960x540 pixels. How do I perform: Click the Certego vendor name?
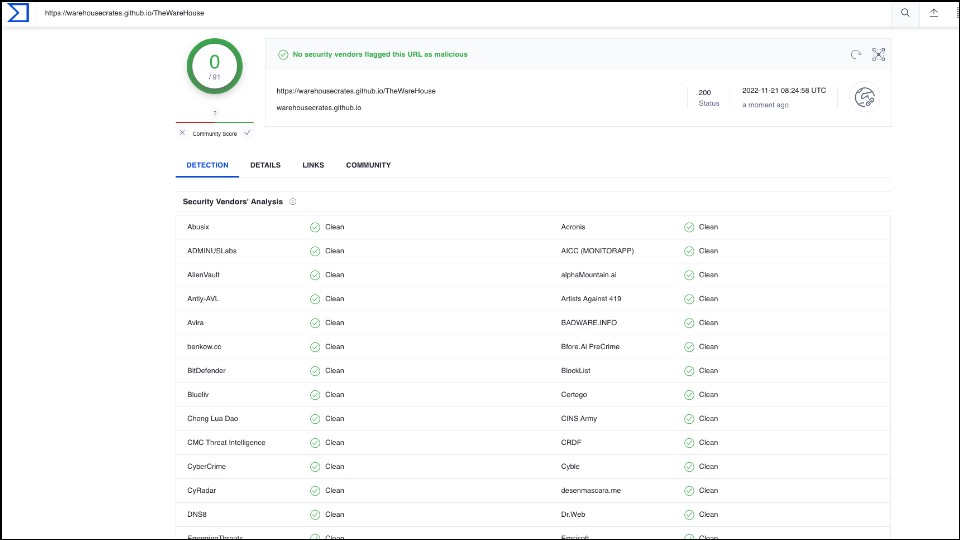[x=574, y=395]
